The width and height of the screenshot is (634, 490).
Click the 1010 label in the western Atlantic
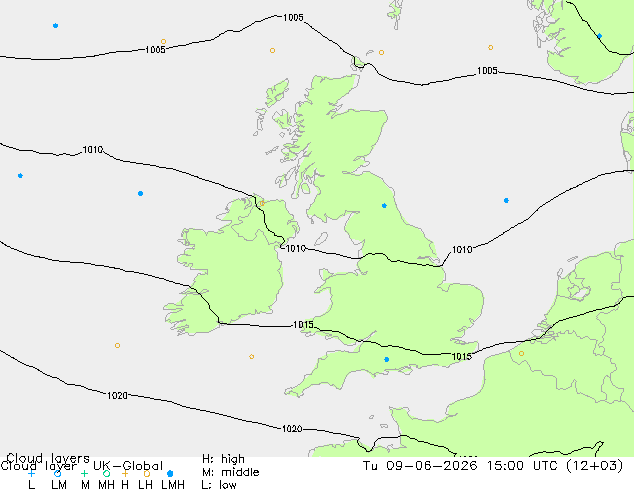click(93, 150)
